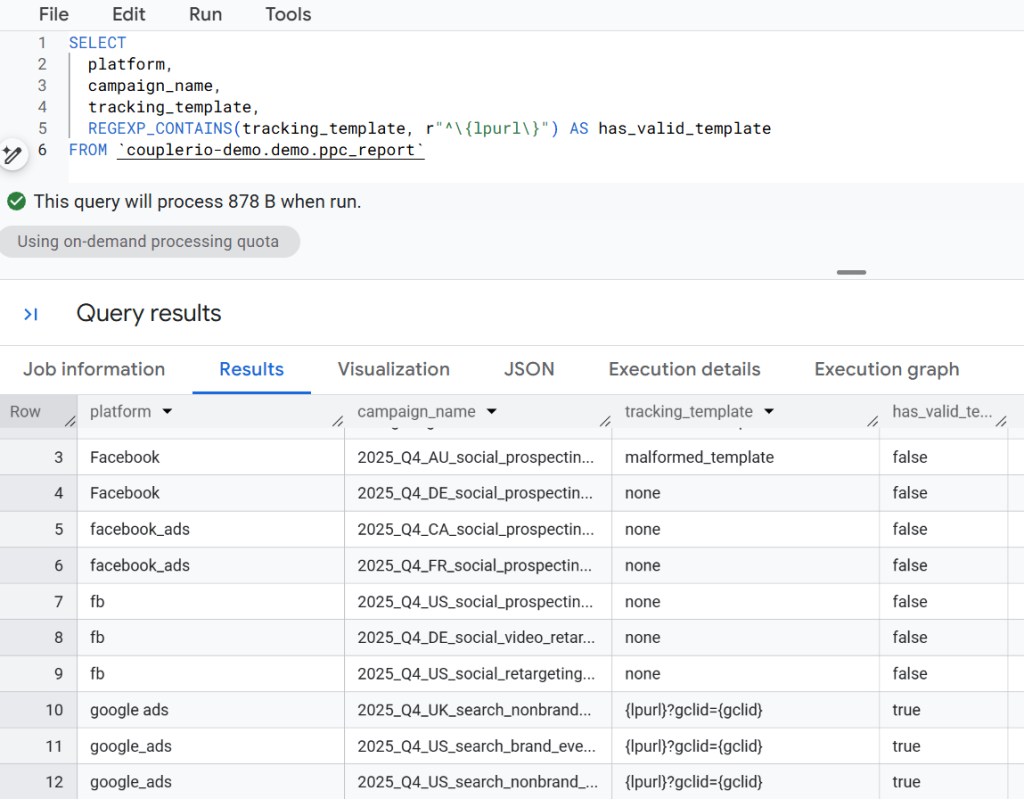Open the Visualization tab
The image size is (1024, 799).
394,369
